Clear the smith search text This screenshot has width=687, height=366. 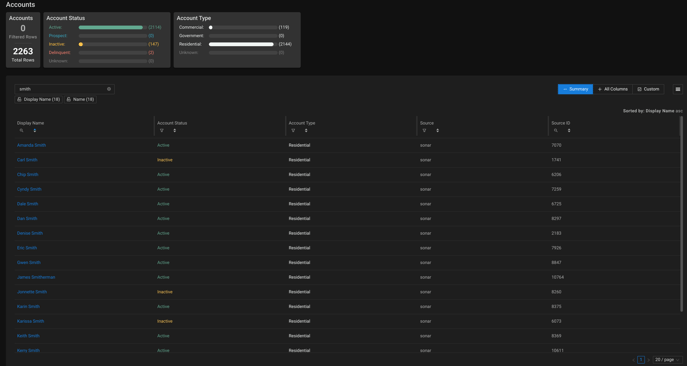click(109, 89)
